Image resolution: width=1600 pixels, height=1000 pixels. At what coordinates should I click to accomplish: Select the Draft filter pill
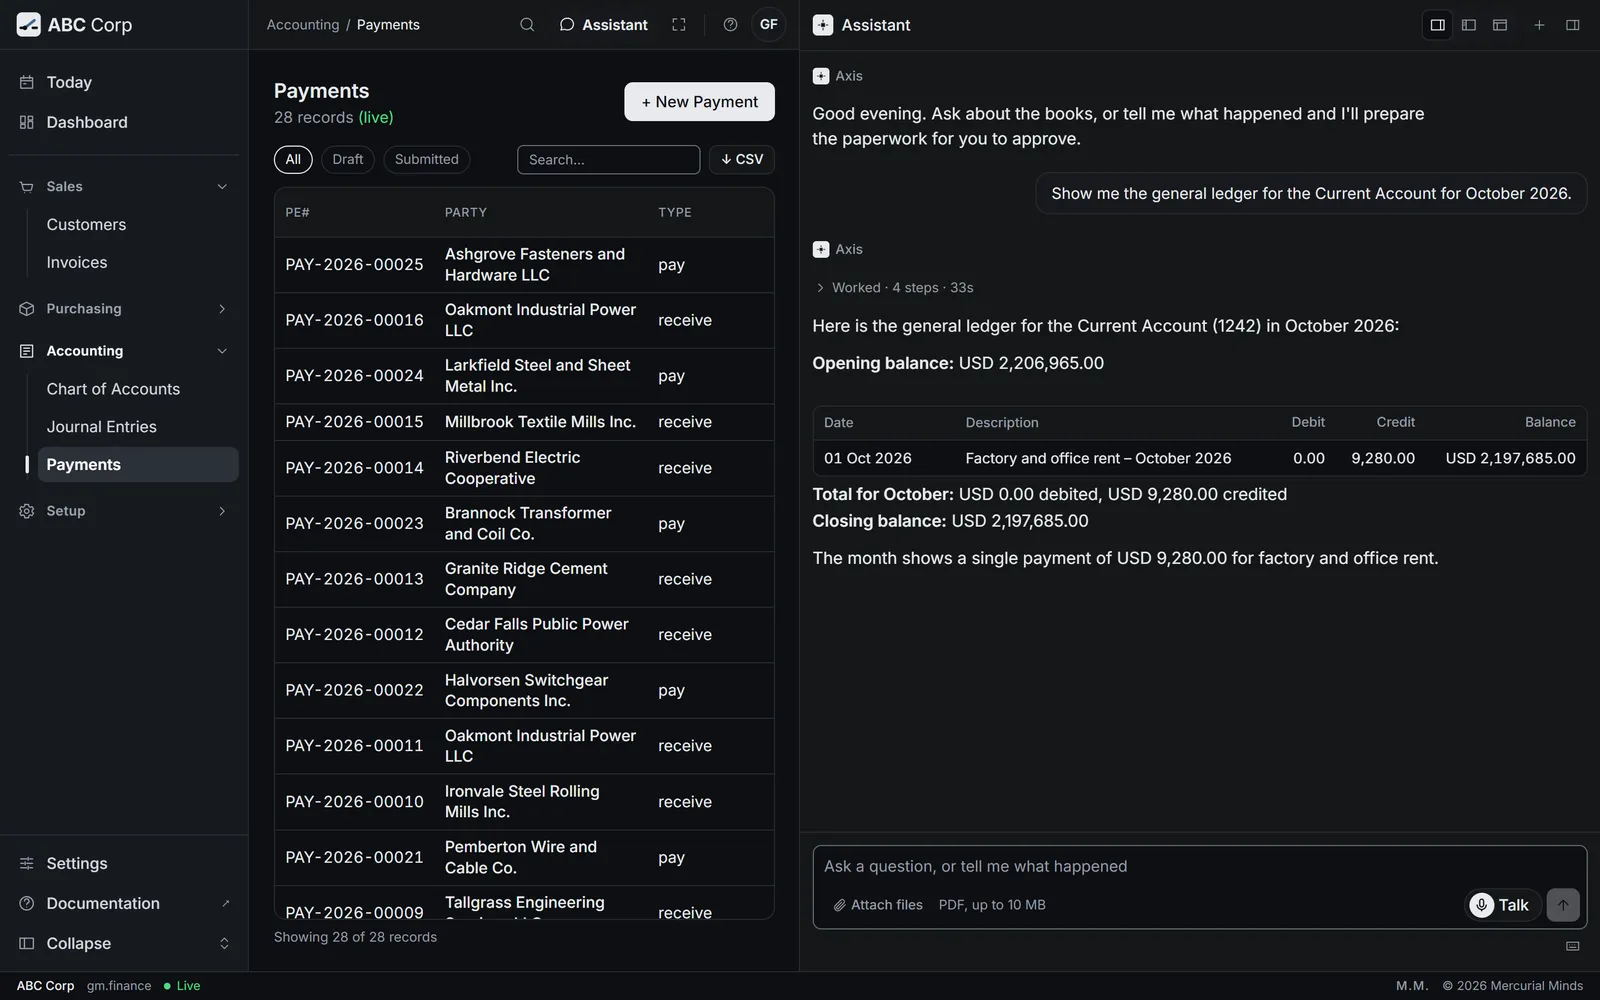click(348, 160)
